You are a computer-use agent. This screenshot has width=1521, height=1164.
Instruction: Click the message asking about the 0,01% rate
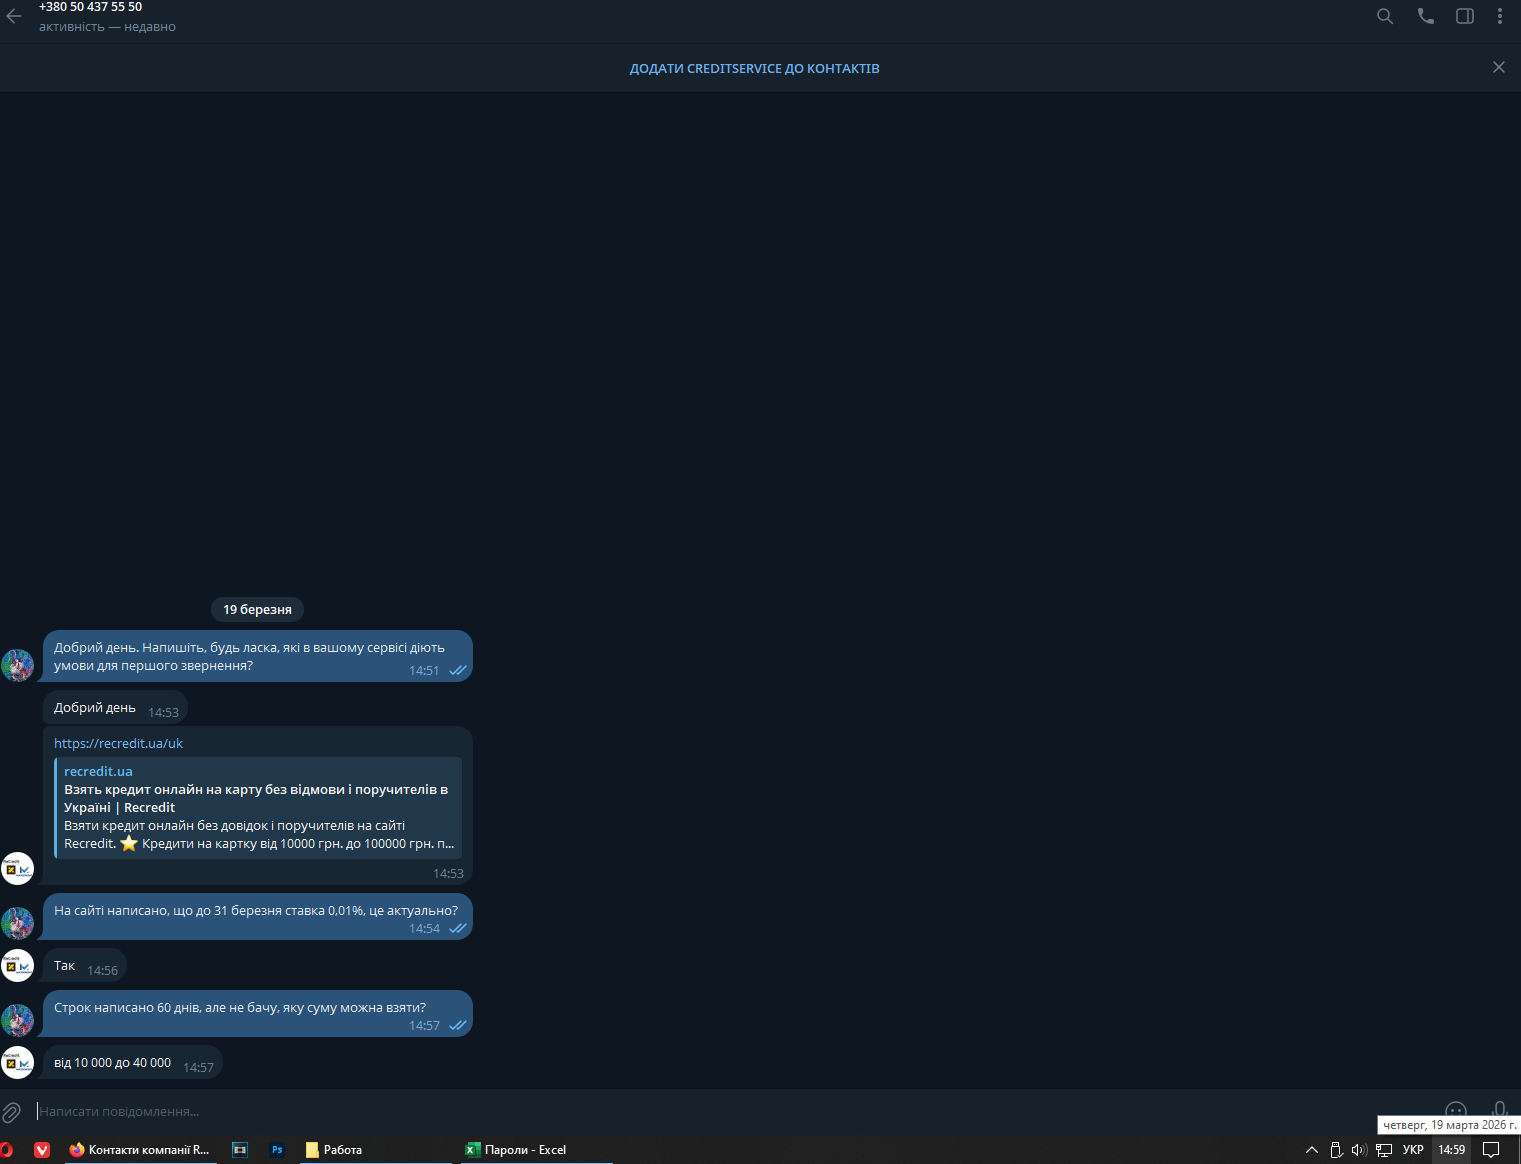coord(258,917)
